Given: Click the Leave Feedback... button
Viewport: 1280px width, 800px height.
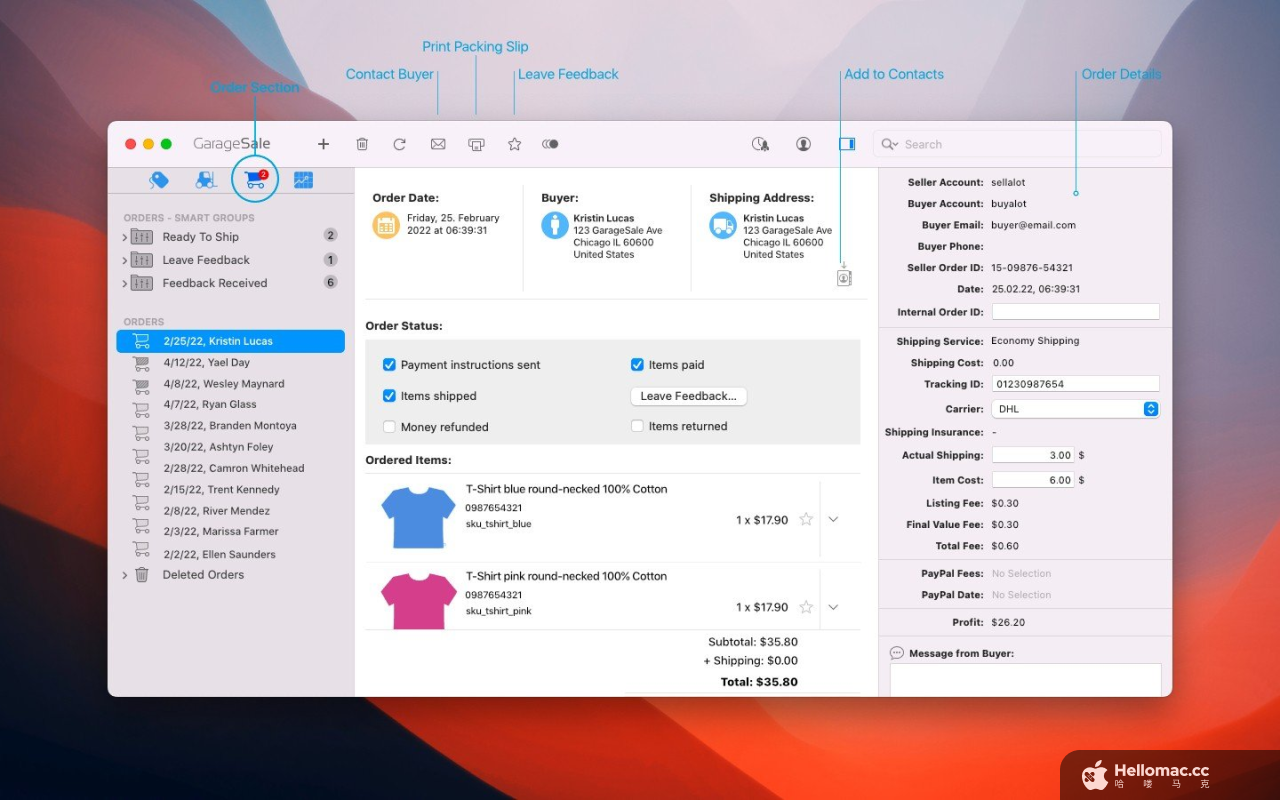Looking at the screenshot, I should (x=688, y=396).
